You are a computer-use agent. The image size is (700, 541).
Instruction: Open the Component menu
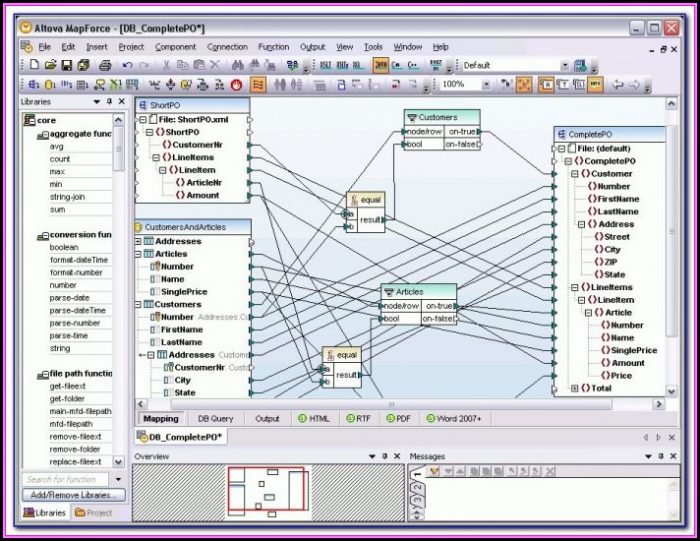(175, 47)
